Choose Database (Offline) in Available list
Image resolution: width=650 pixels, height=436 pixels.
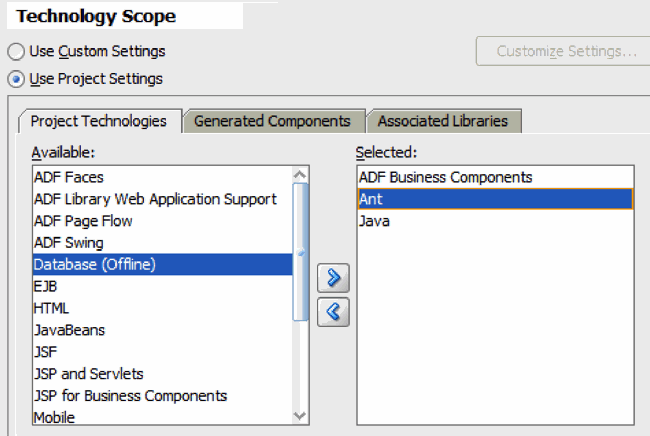[x=95, y=265]
